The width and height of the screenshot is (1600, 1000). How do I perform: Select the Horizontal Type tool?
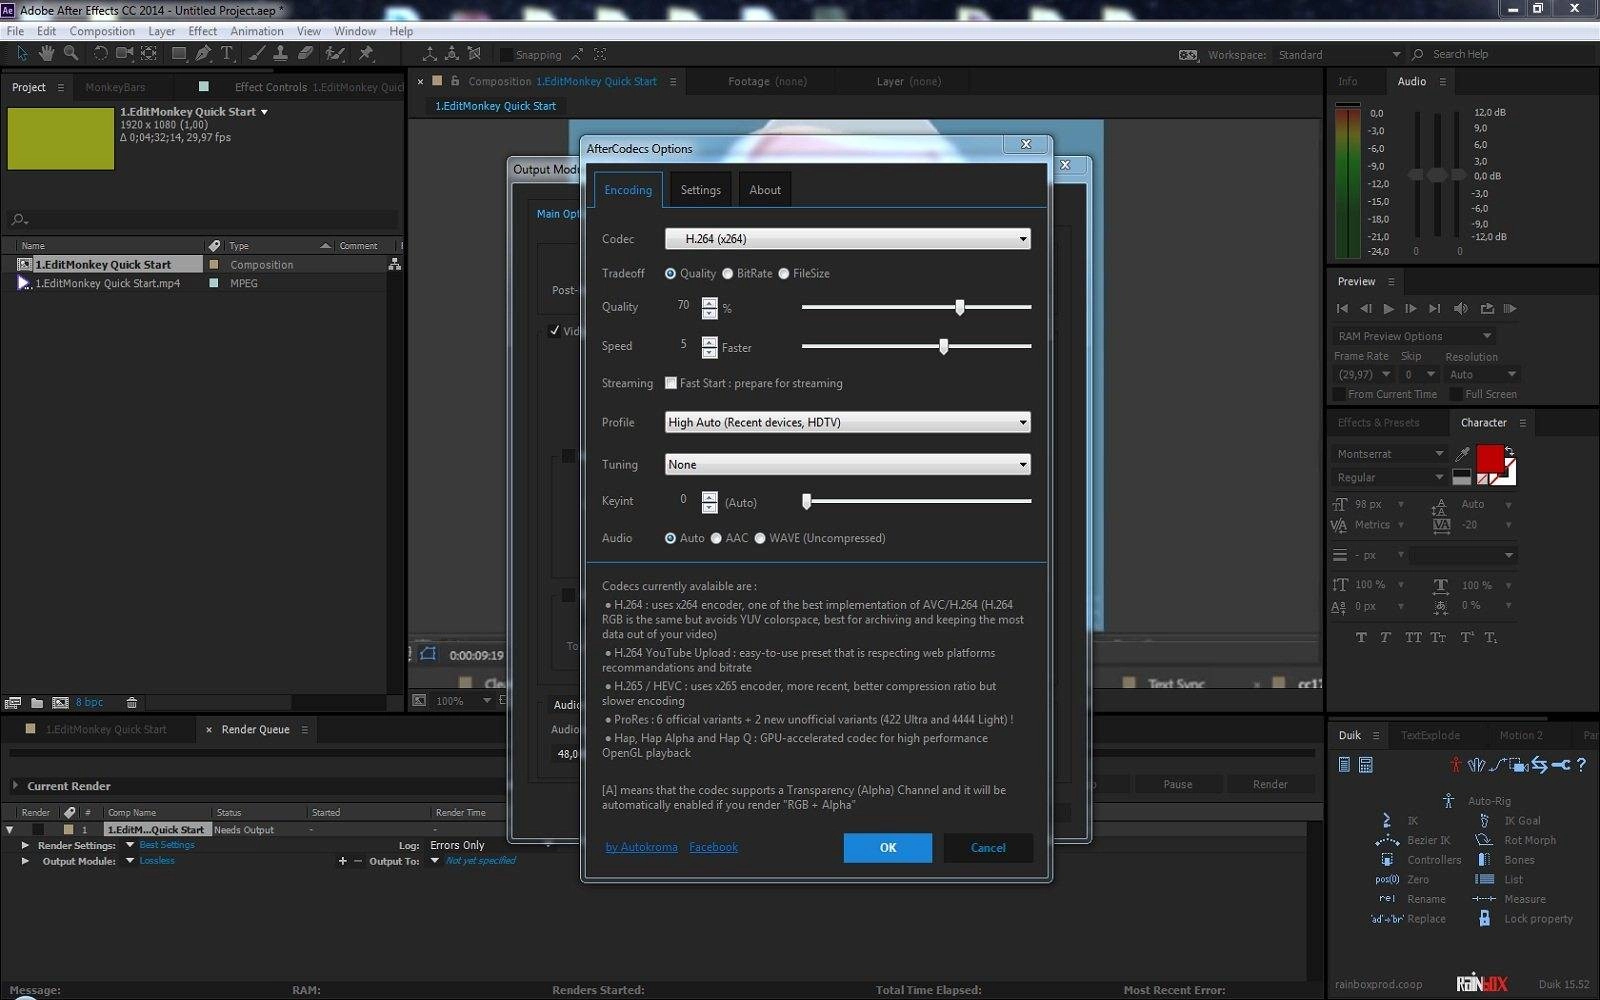pos(227,53)
